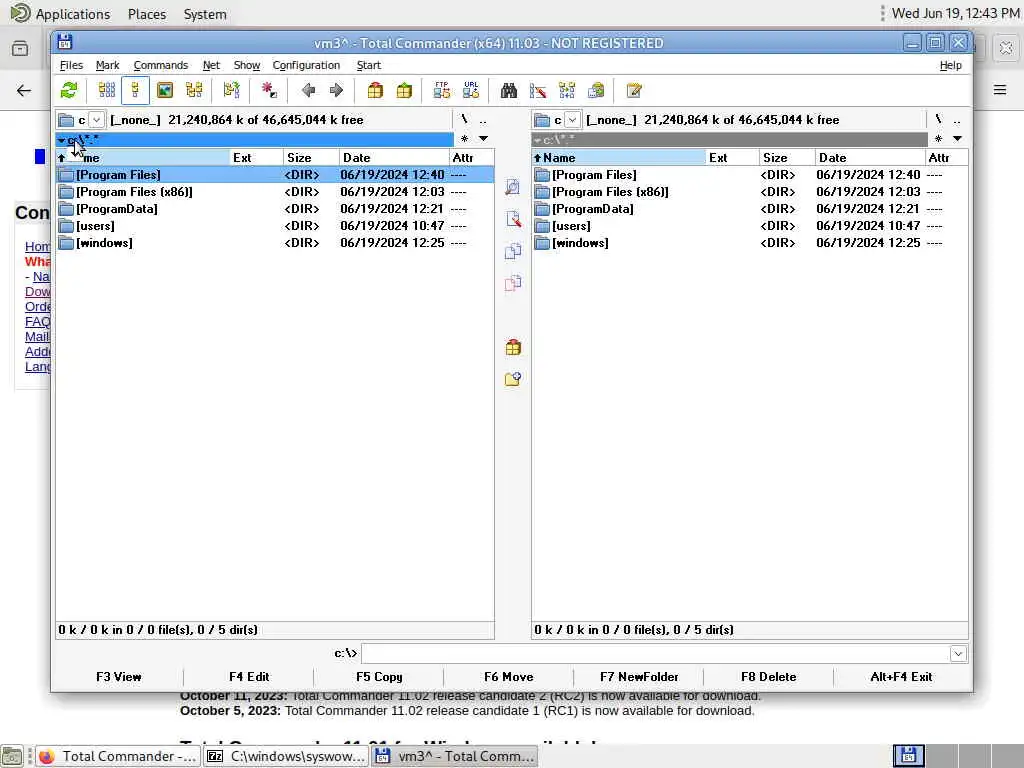Open the left panel drive c dropdown
The width and height of the screenshot is (1024, 768).
97,120
